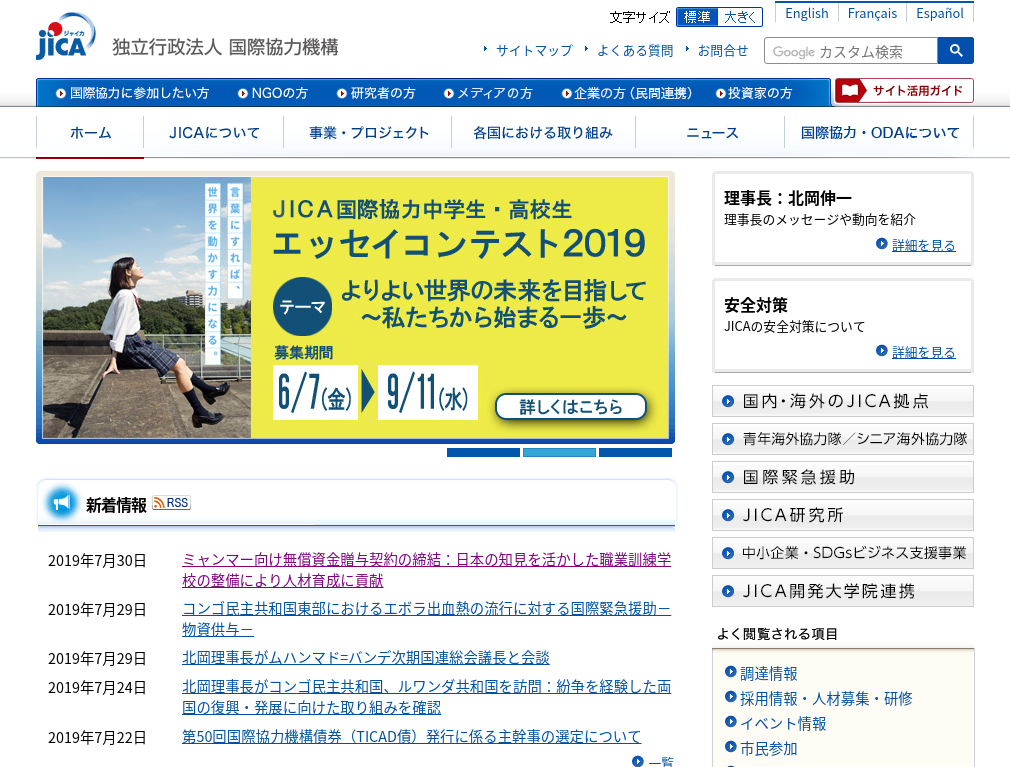This screenshot has width=1010, height=767.
Task: Open よくある質問 page
Action: tap(635, 50)
